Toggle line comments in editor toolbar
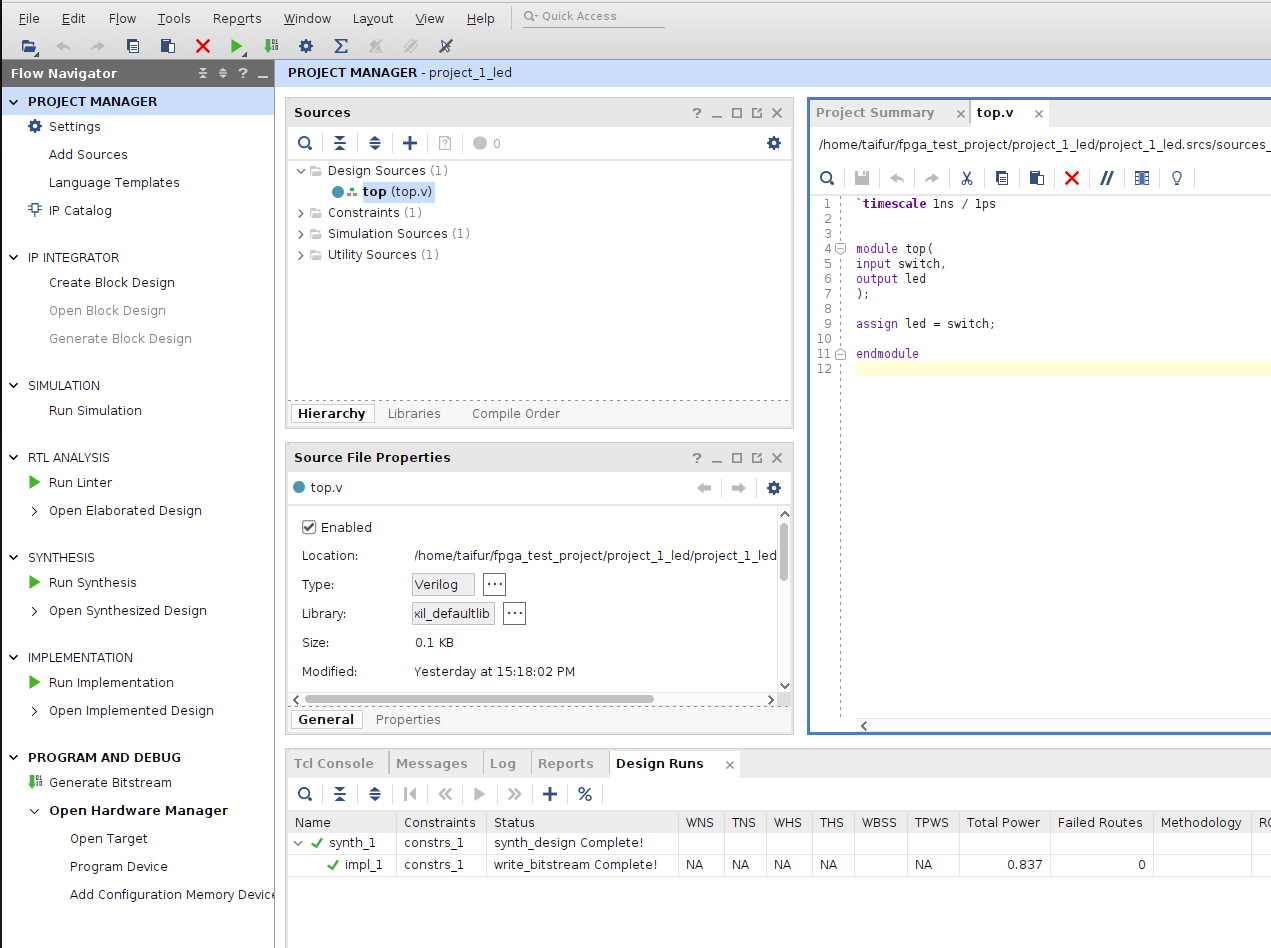This screenshot has height=948, width=1271. point(1107,178)
